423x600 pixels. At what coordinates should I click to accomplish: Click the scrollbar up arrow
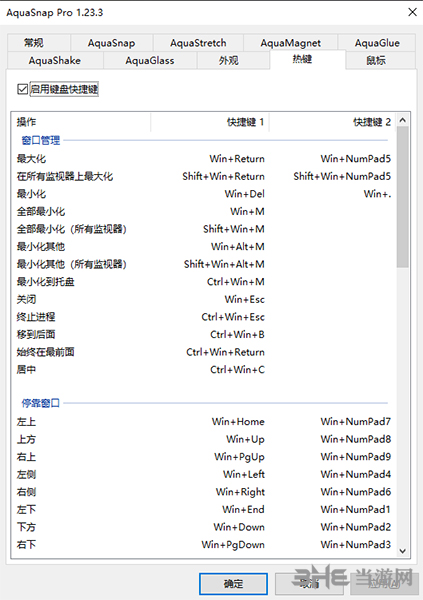[x=402, y=120]
